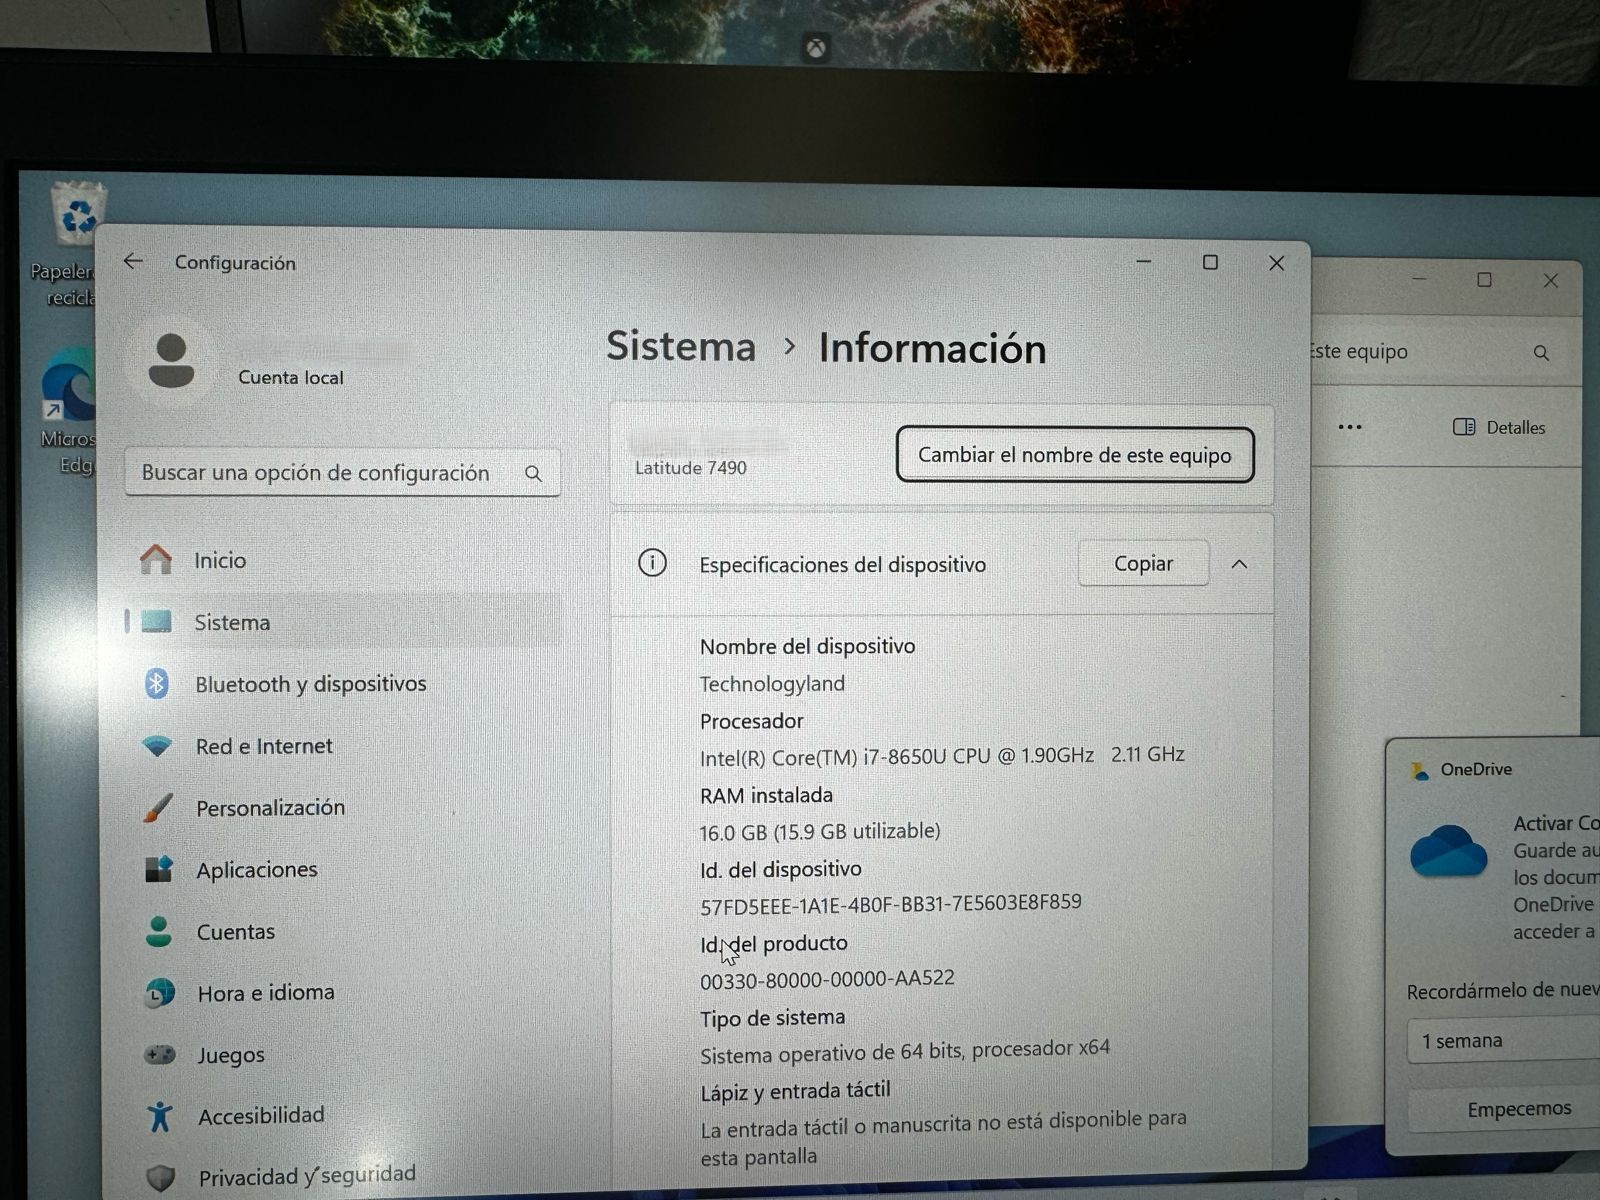Open the three-dots menu in Explorer window
Screen dimensions: 1600x1200
1350,427
